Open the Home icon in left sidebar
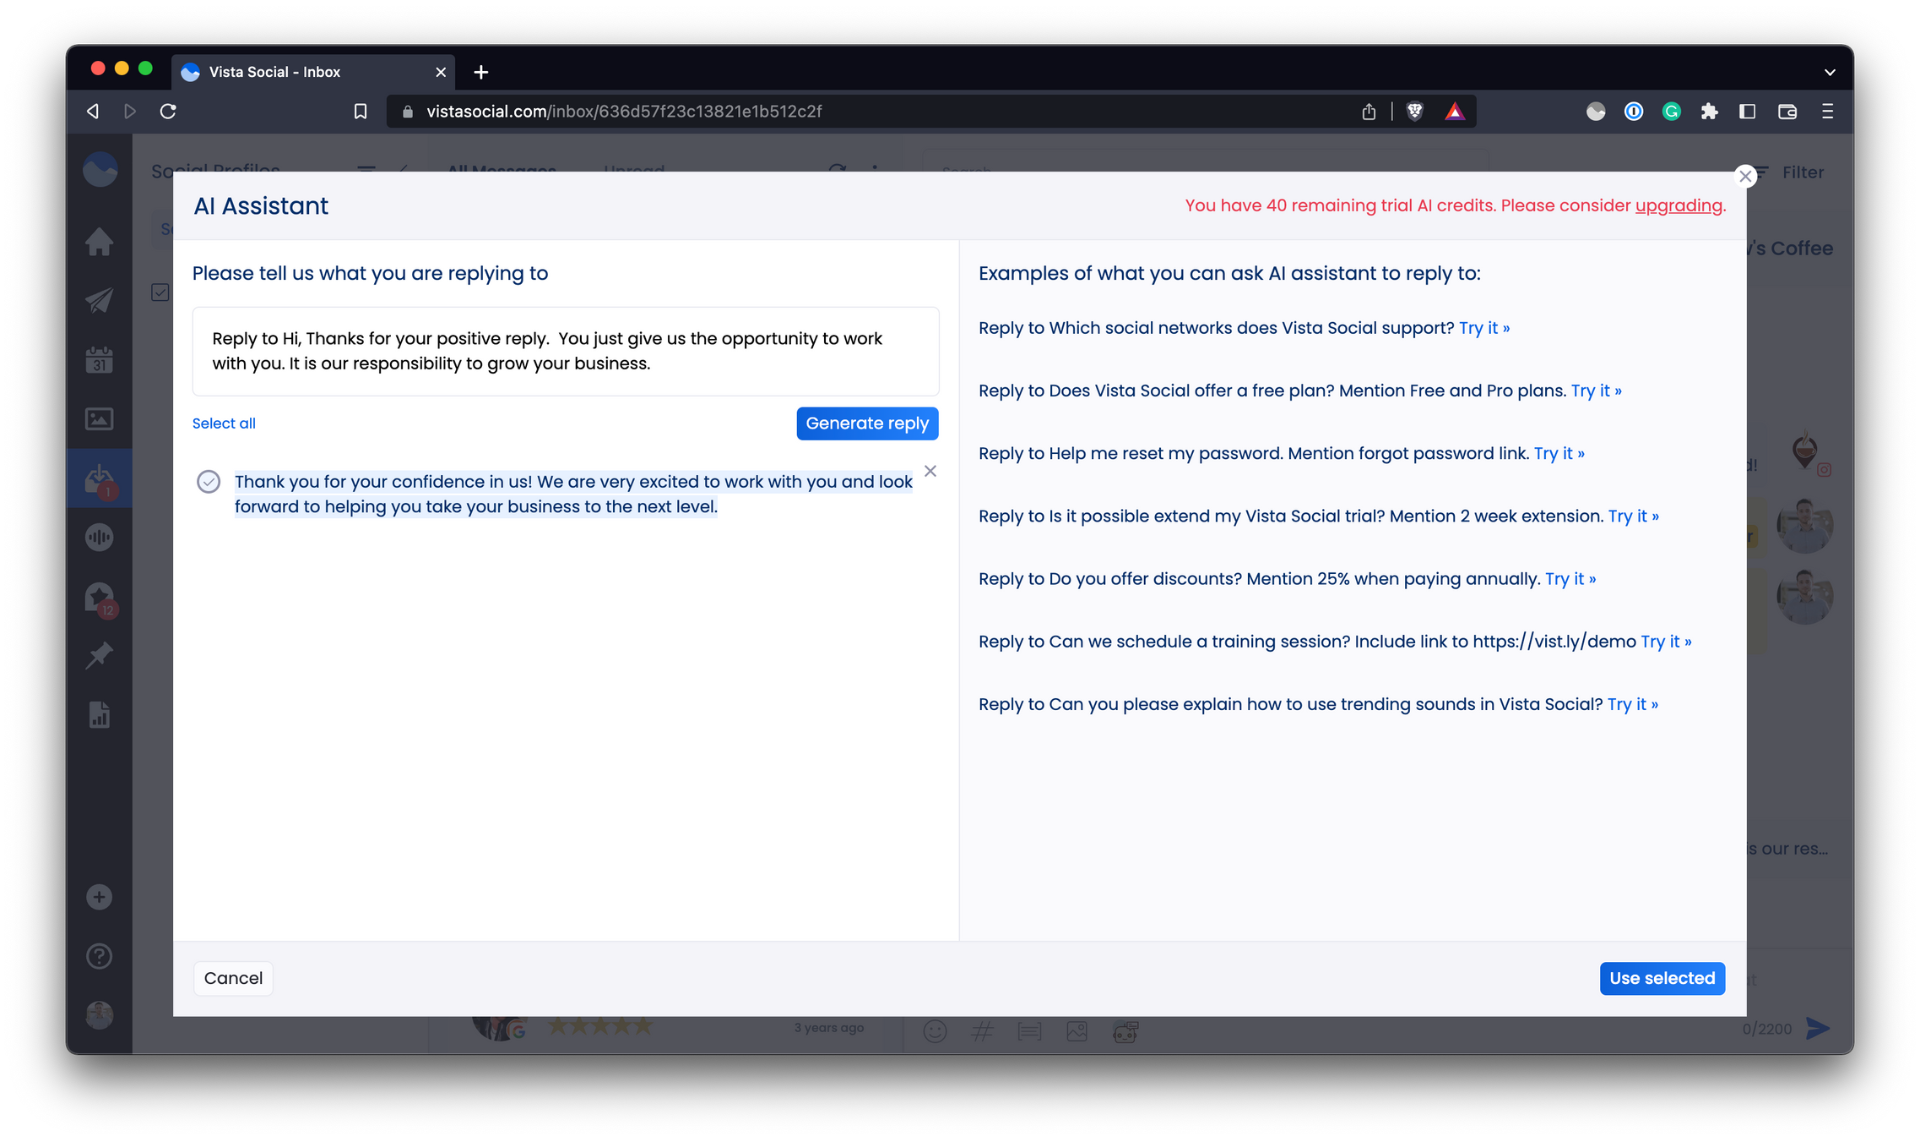This screenshot has width=1920, height=1134. pos(99,242)
